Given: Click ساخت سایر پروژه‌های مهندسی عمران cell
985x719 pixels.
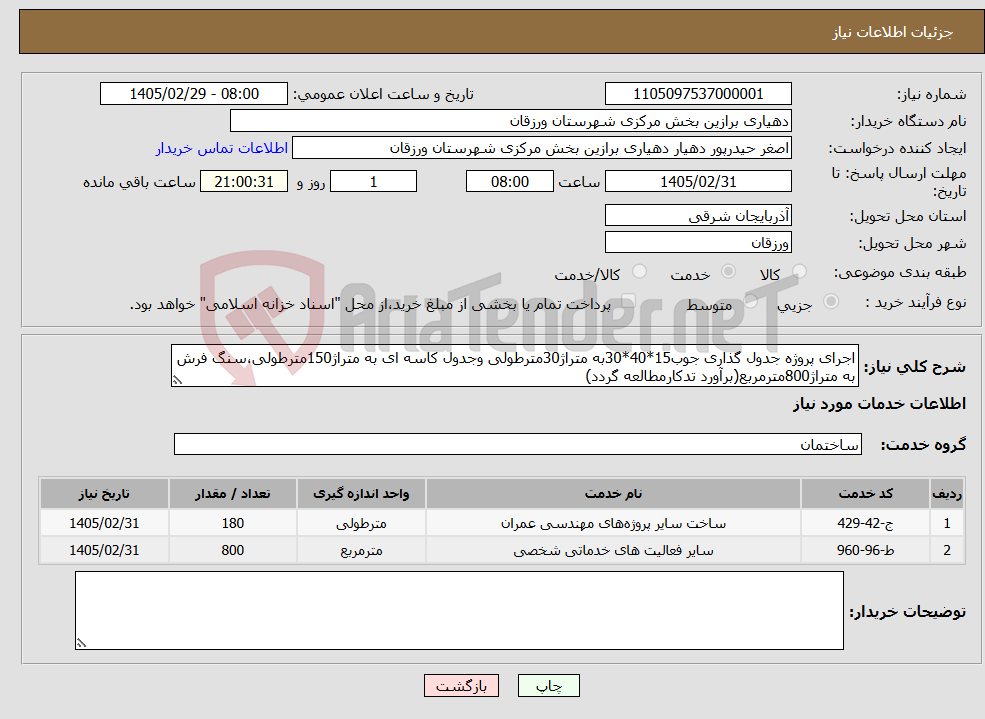Looking at the screenshot, I should tap(613, 523).
